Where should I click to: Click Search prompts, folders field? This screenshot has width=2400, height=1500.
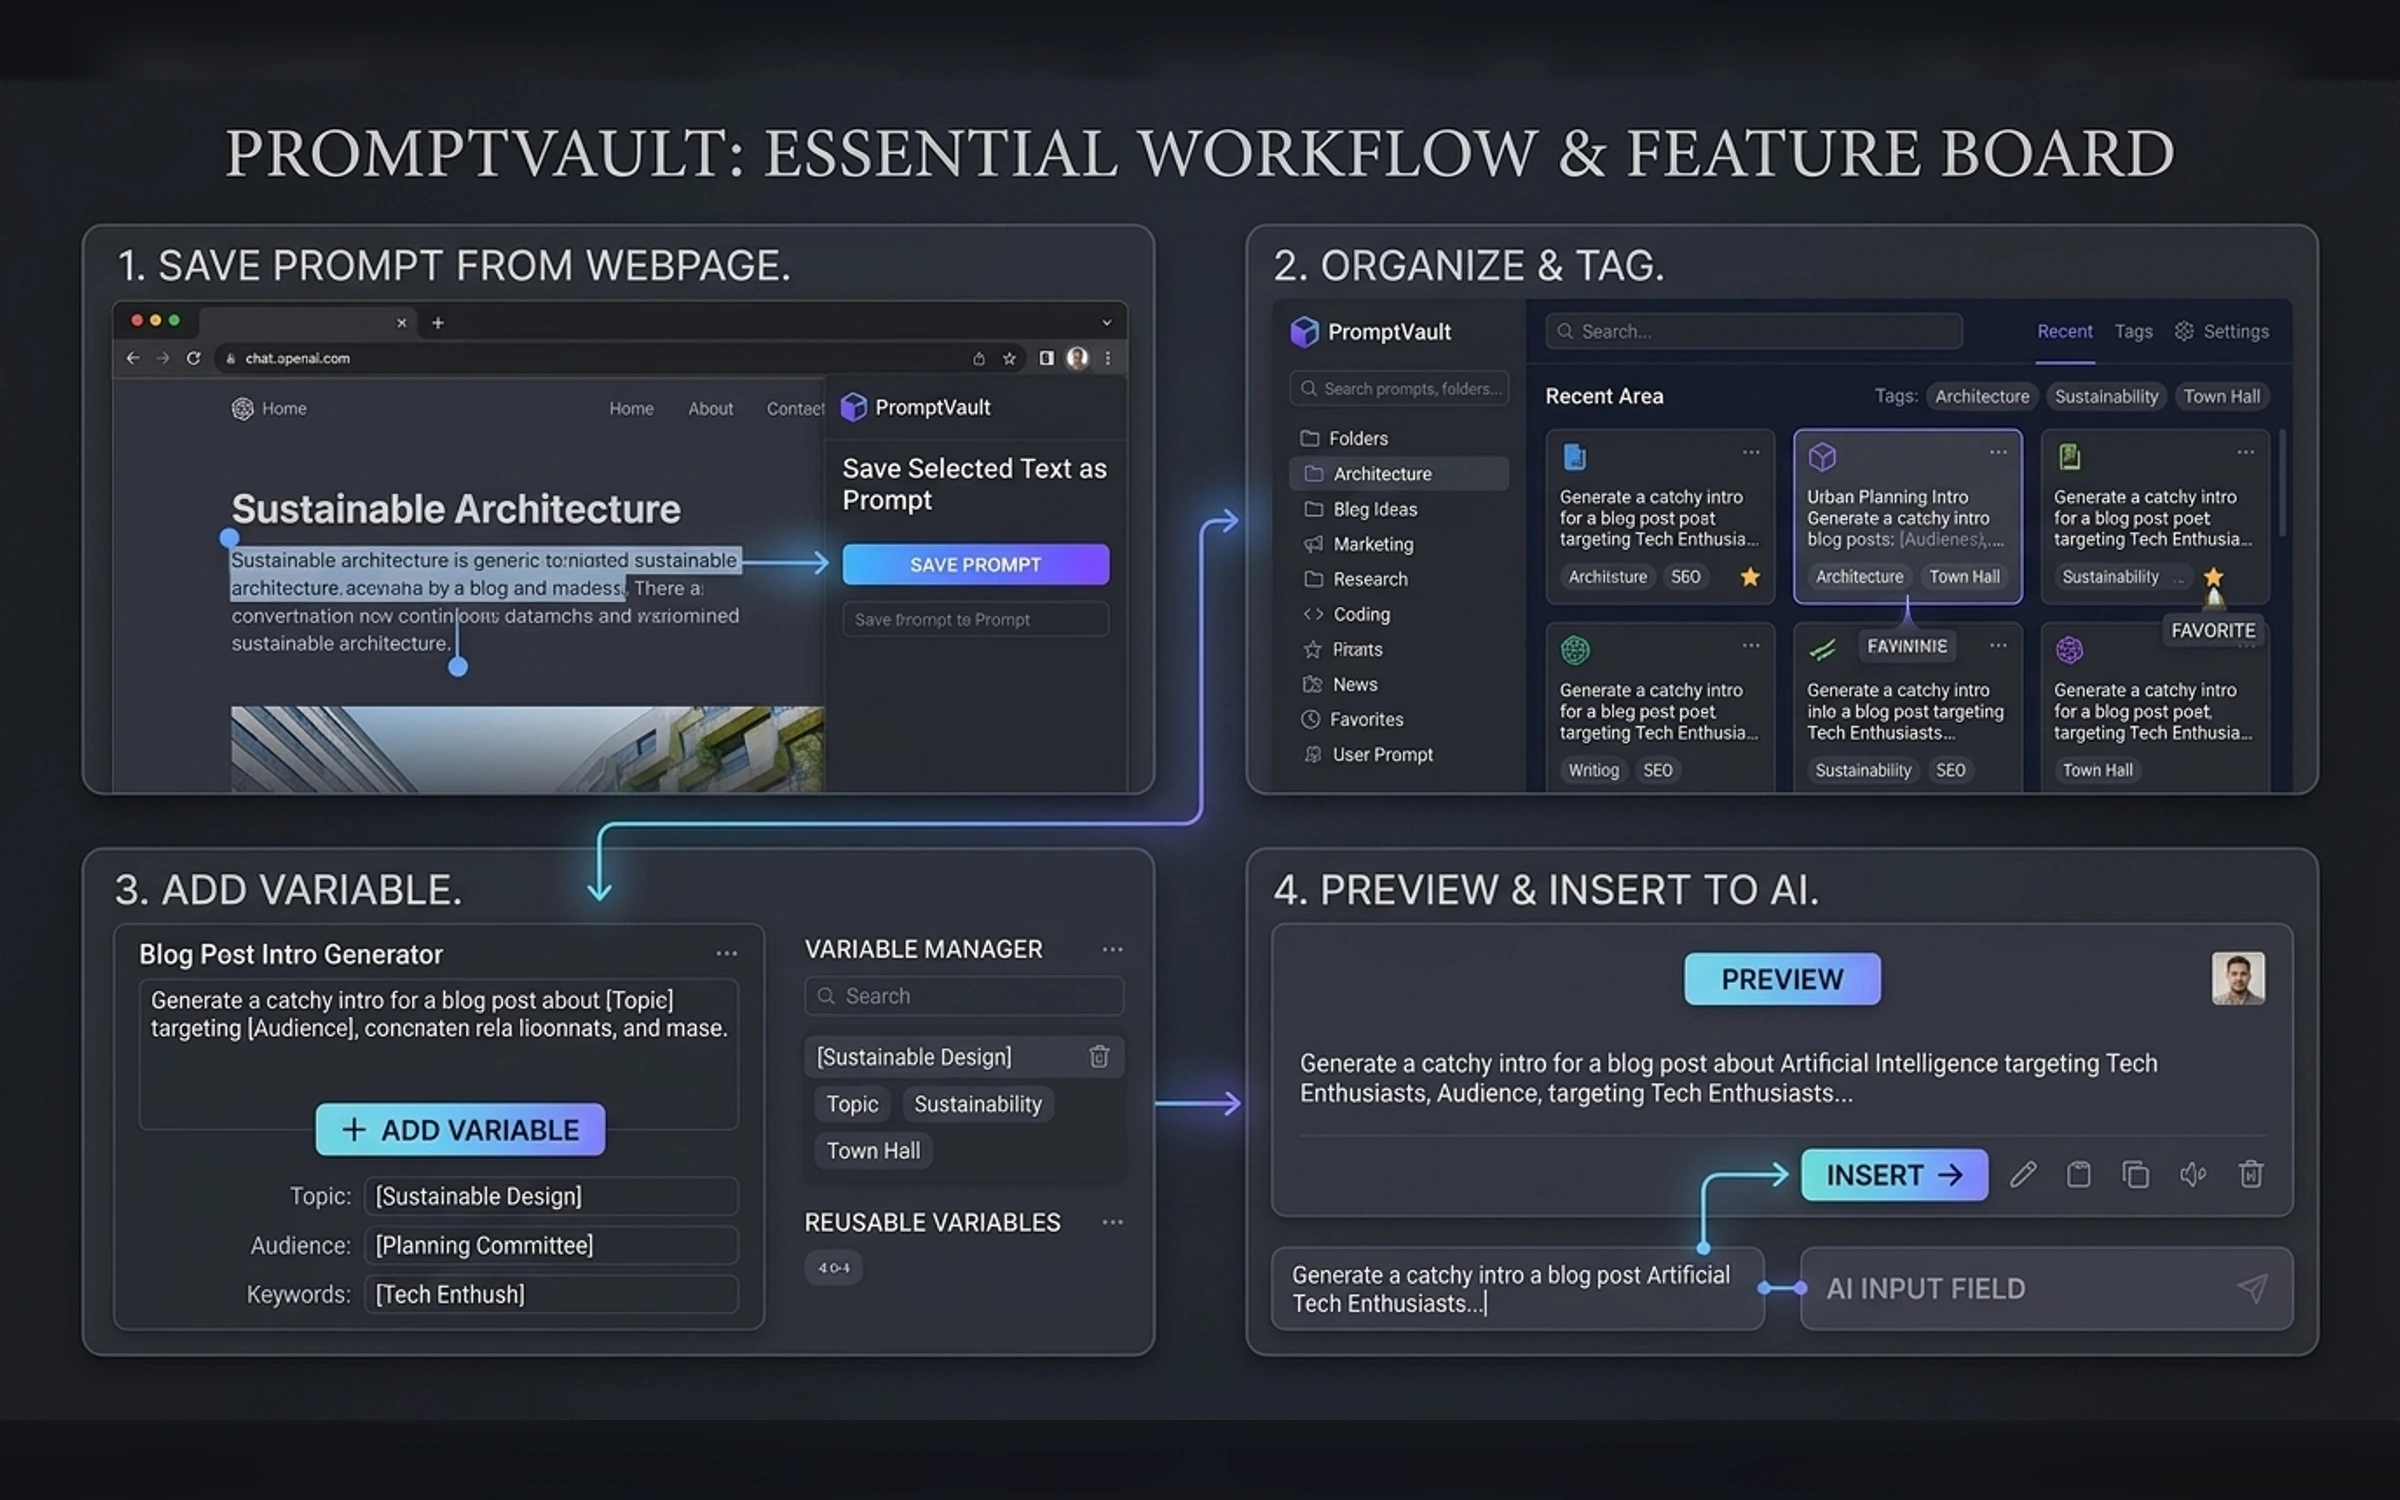[x=1399, y=388]
